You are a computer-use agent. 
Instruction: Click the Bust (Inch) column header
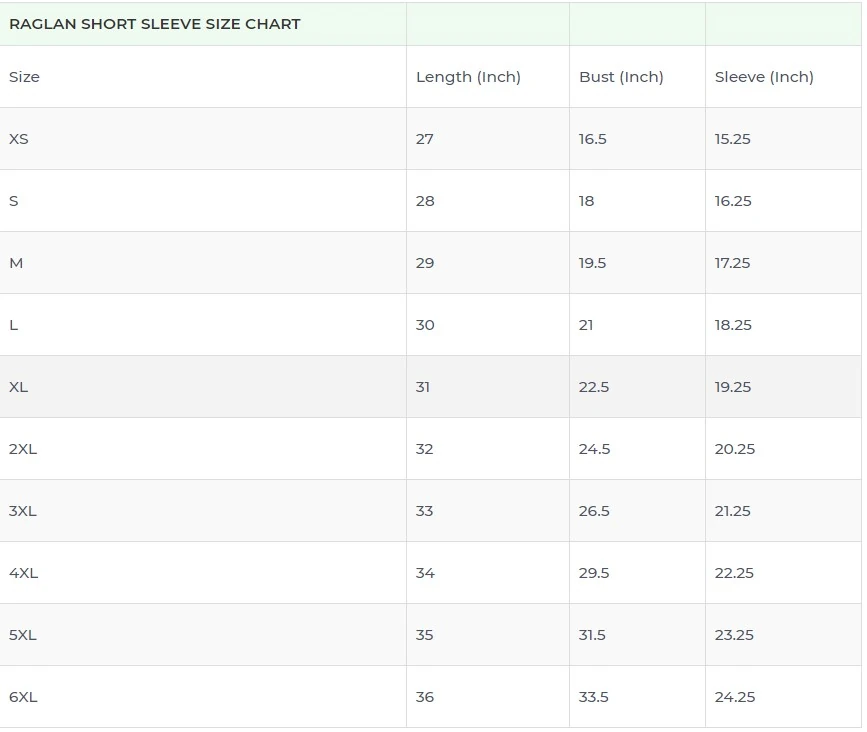pyautogui.click(x=621, y=77)
